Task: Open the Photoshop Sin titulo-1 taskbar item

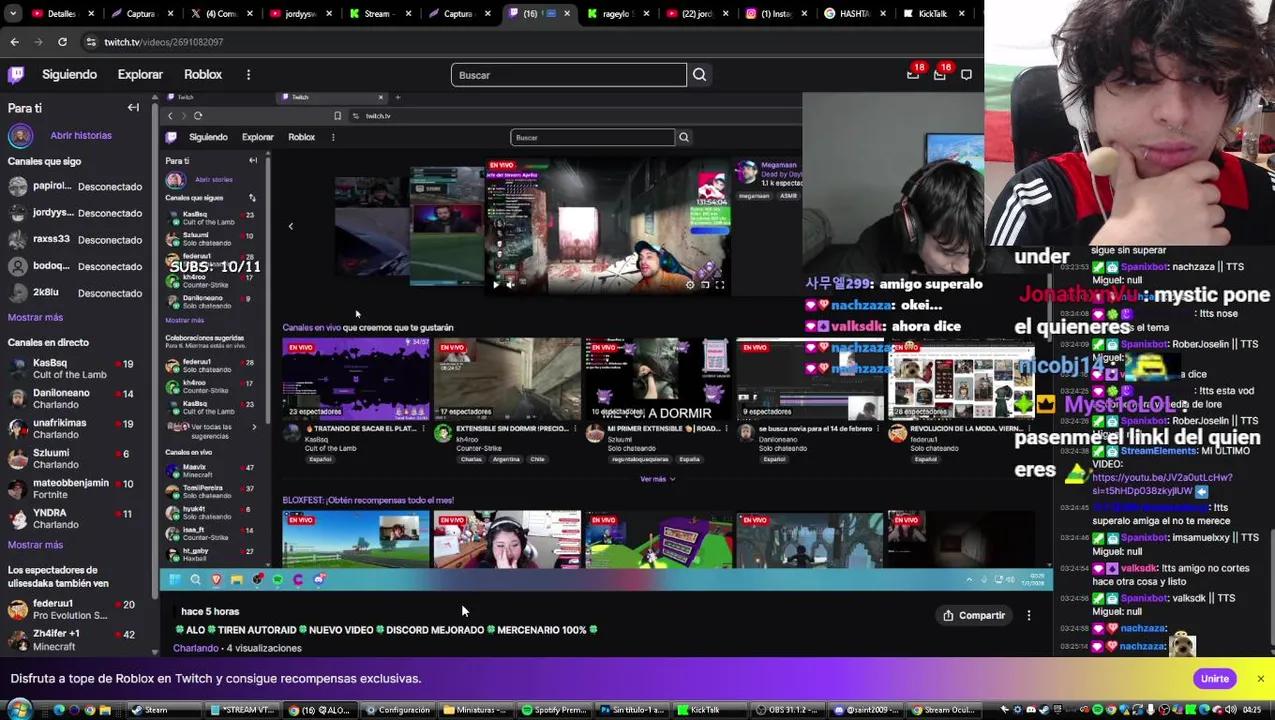Action: (x=633, y=710)
